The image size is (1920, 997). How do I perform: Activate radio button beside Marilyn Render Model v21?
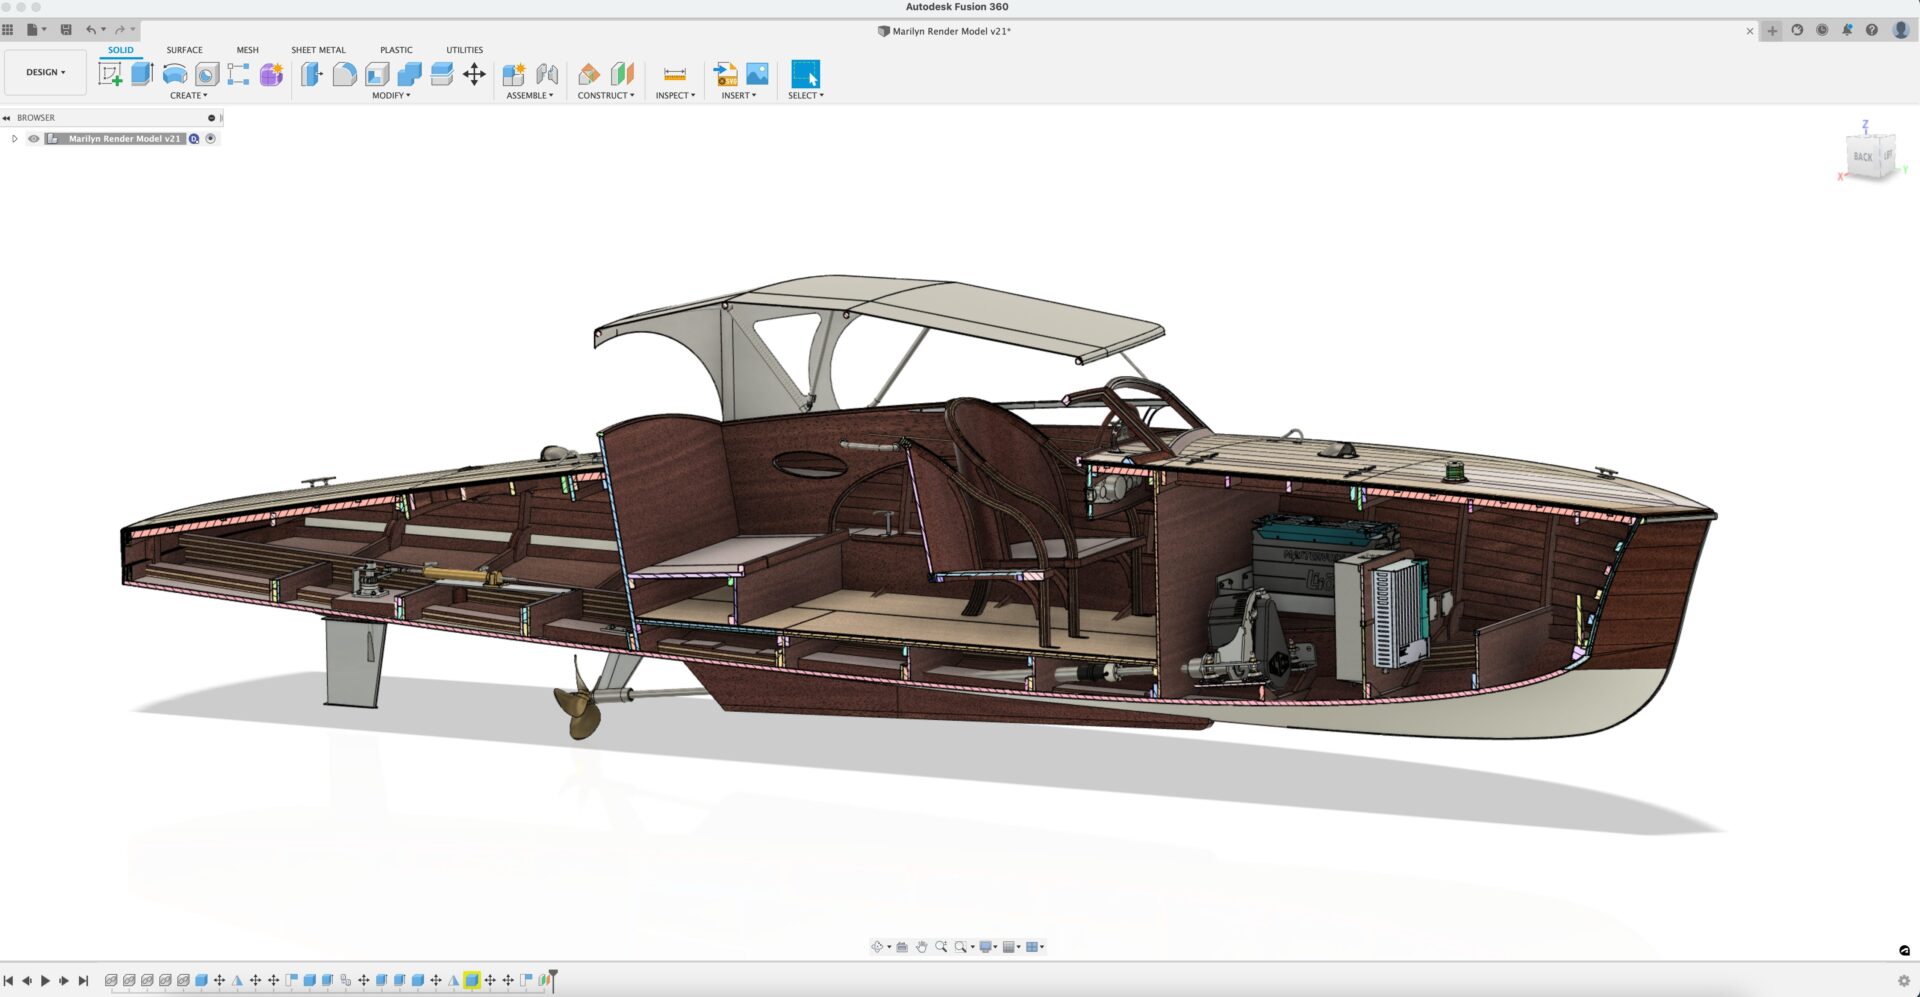point(211,139)
